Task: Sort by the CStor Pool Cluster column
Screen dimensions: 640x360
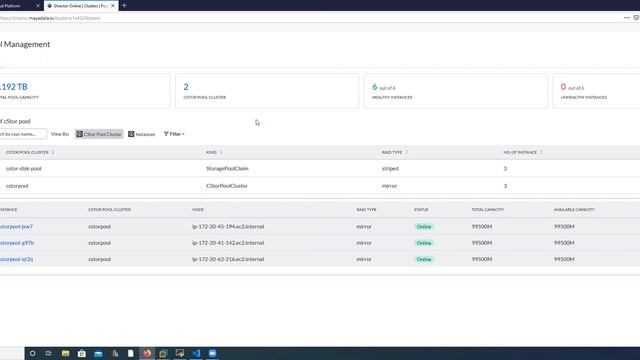Action: (x=30, y=152)
